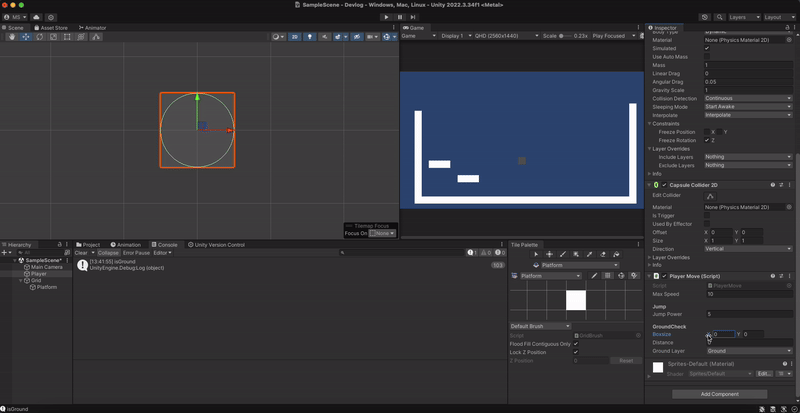800x413 pixels.
Task: Open the Ground Layer dropdown
Action: (x=748, y=351)
